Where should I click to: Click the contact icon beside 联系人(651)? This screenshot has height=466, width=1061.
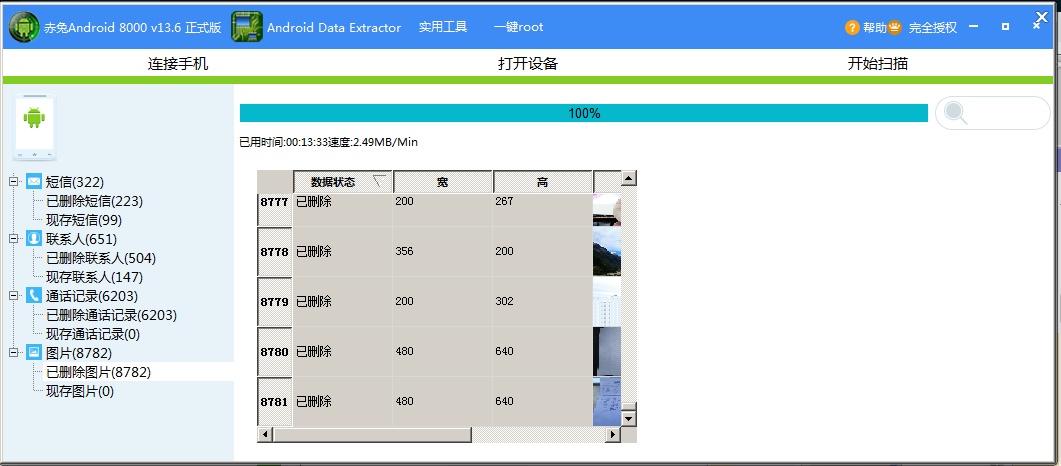click(x=34, y=239)
